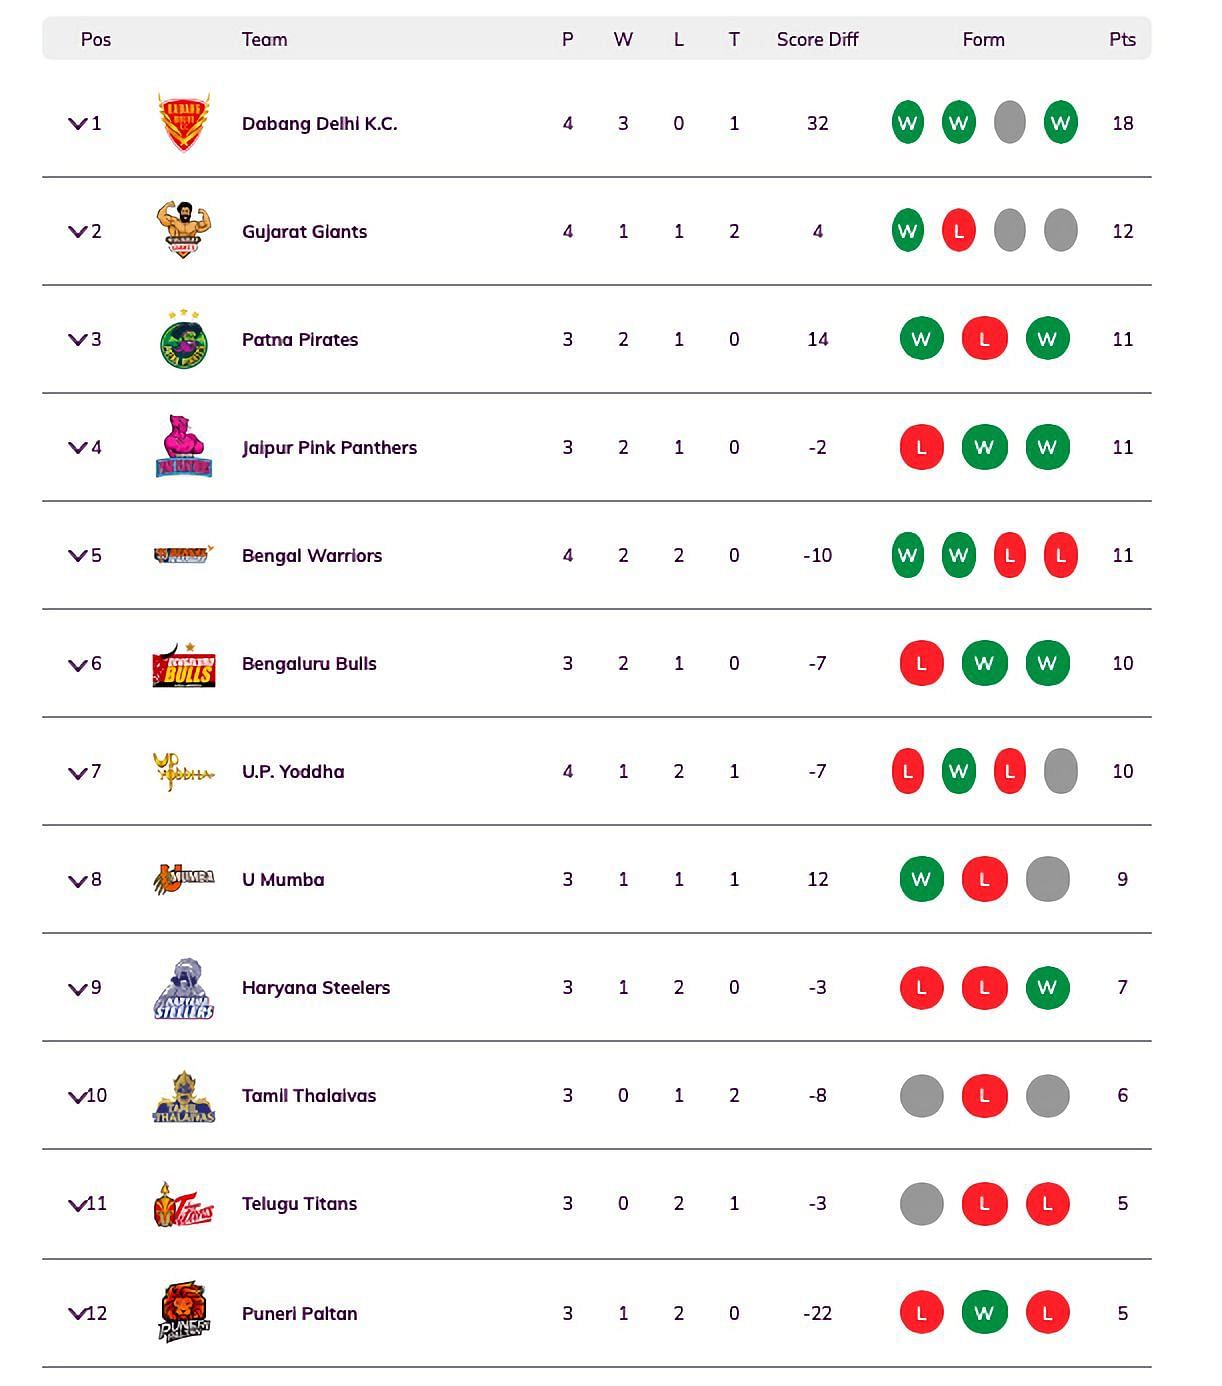Open the U.P. Yoddha team name link
Image resolution: width=1222 pixels, height=1386 pixels.
coord(293,771)
